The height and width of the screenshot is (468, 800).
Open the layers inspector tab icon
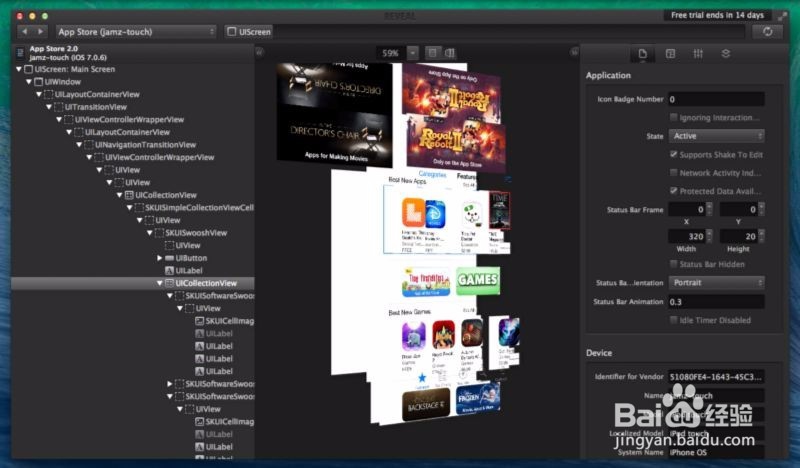(726, 54)
